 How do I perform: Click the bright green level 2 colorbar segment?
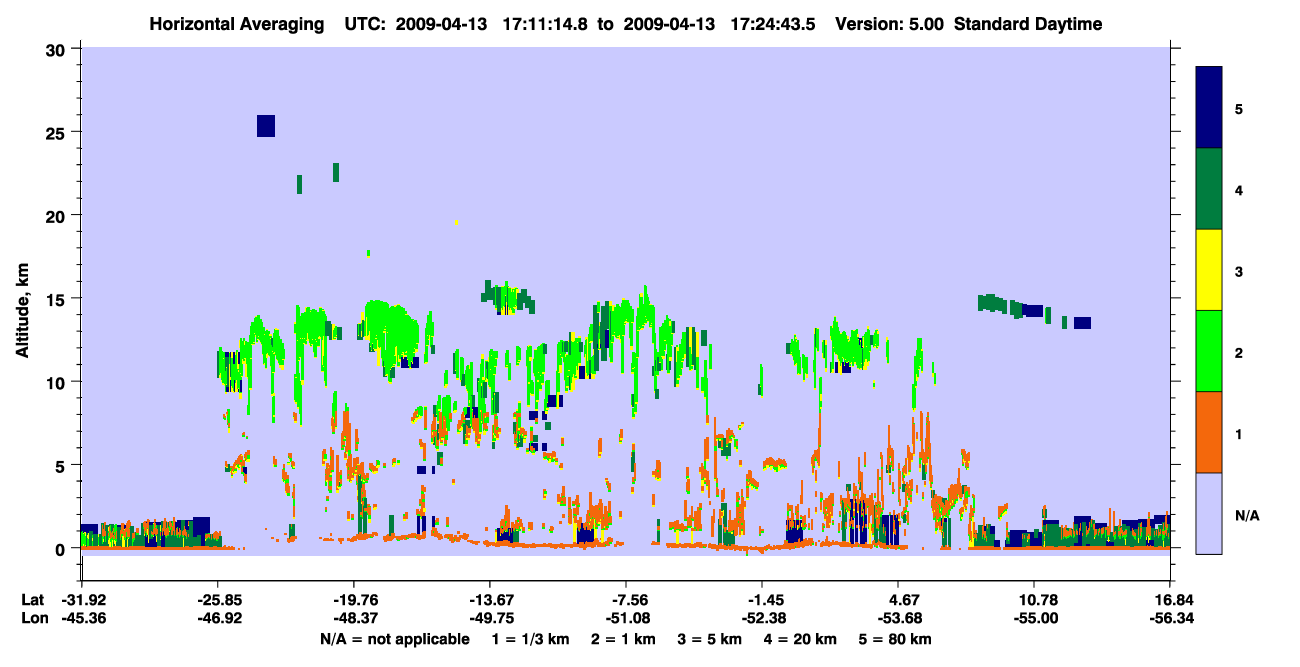click(1209, 351)
